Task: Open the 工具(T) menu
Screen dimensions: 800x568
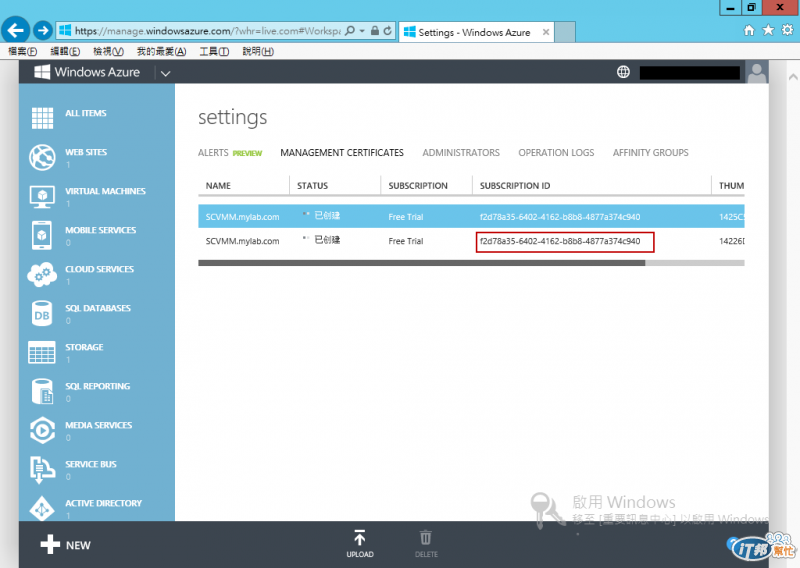Action: (214, 51)
